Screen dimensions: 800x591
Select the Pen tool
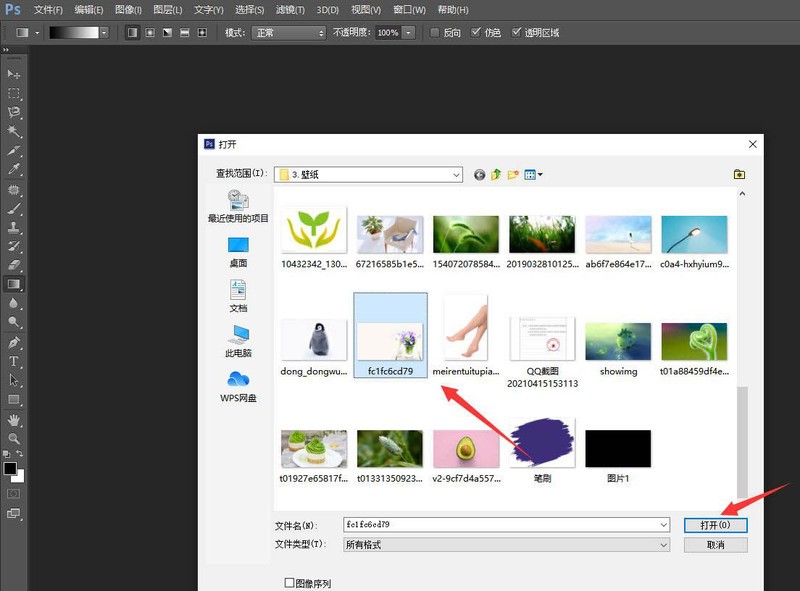pyautogui.click(x=14, y=342)
